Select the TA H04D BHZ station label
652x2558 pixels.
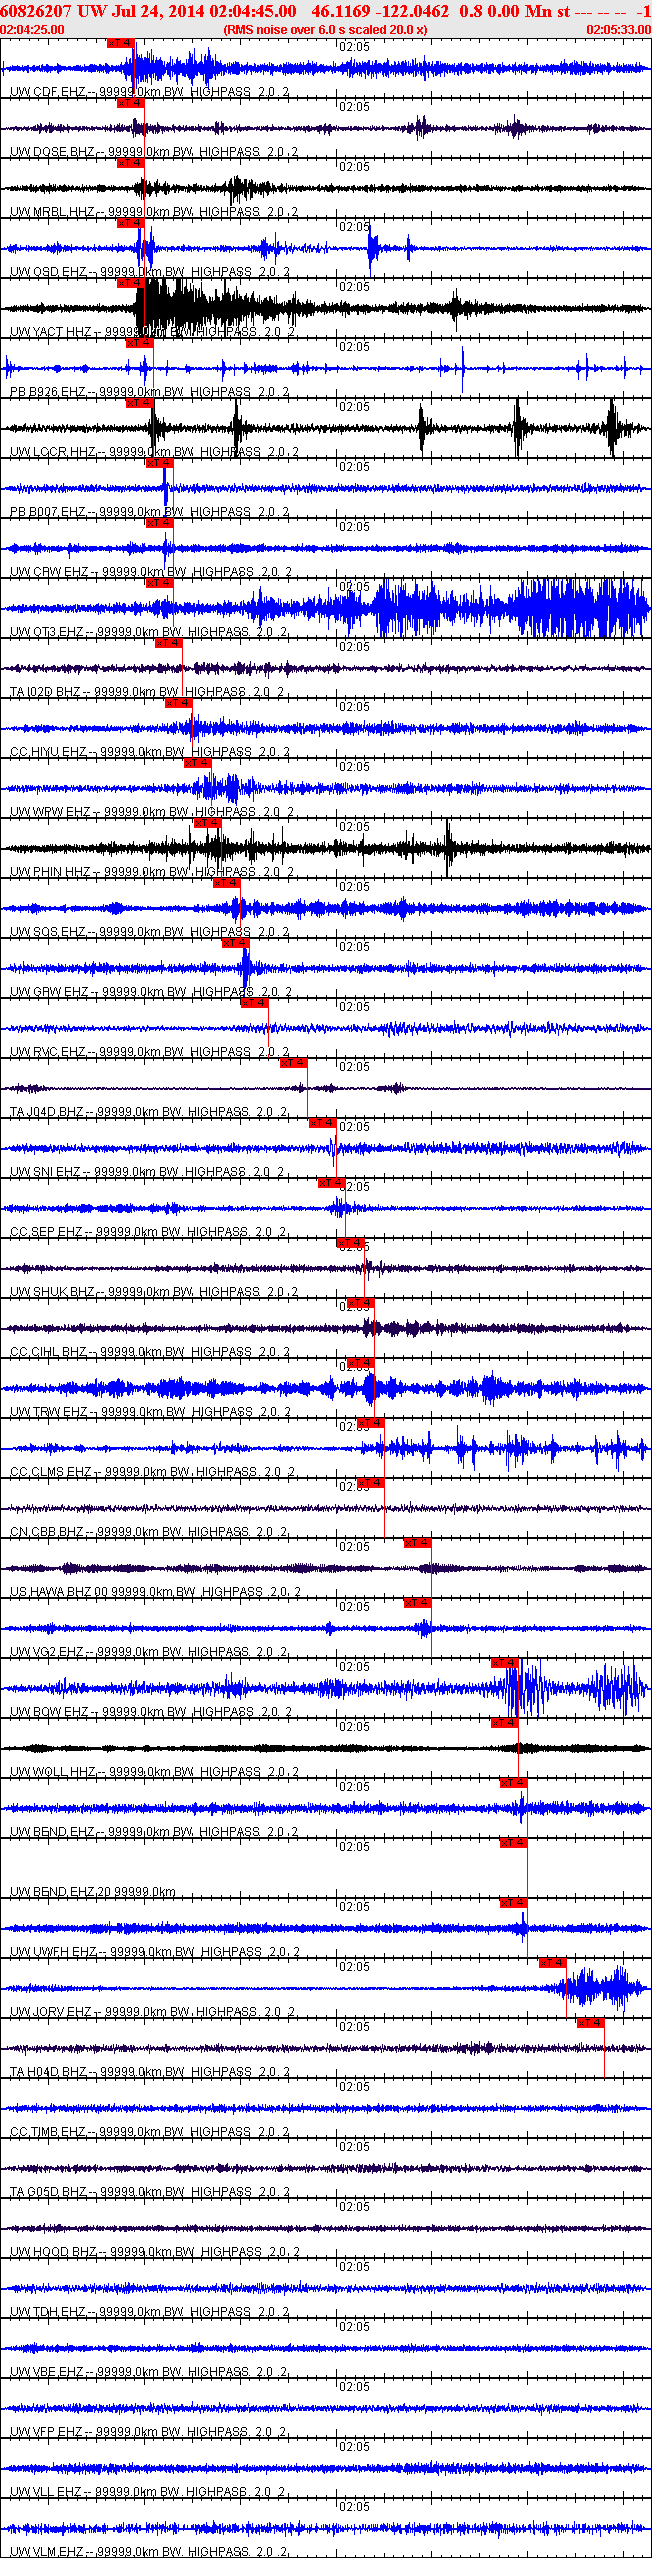point(150,2072)
